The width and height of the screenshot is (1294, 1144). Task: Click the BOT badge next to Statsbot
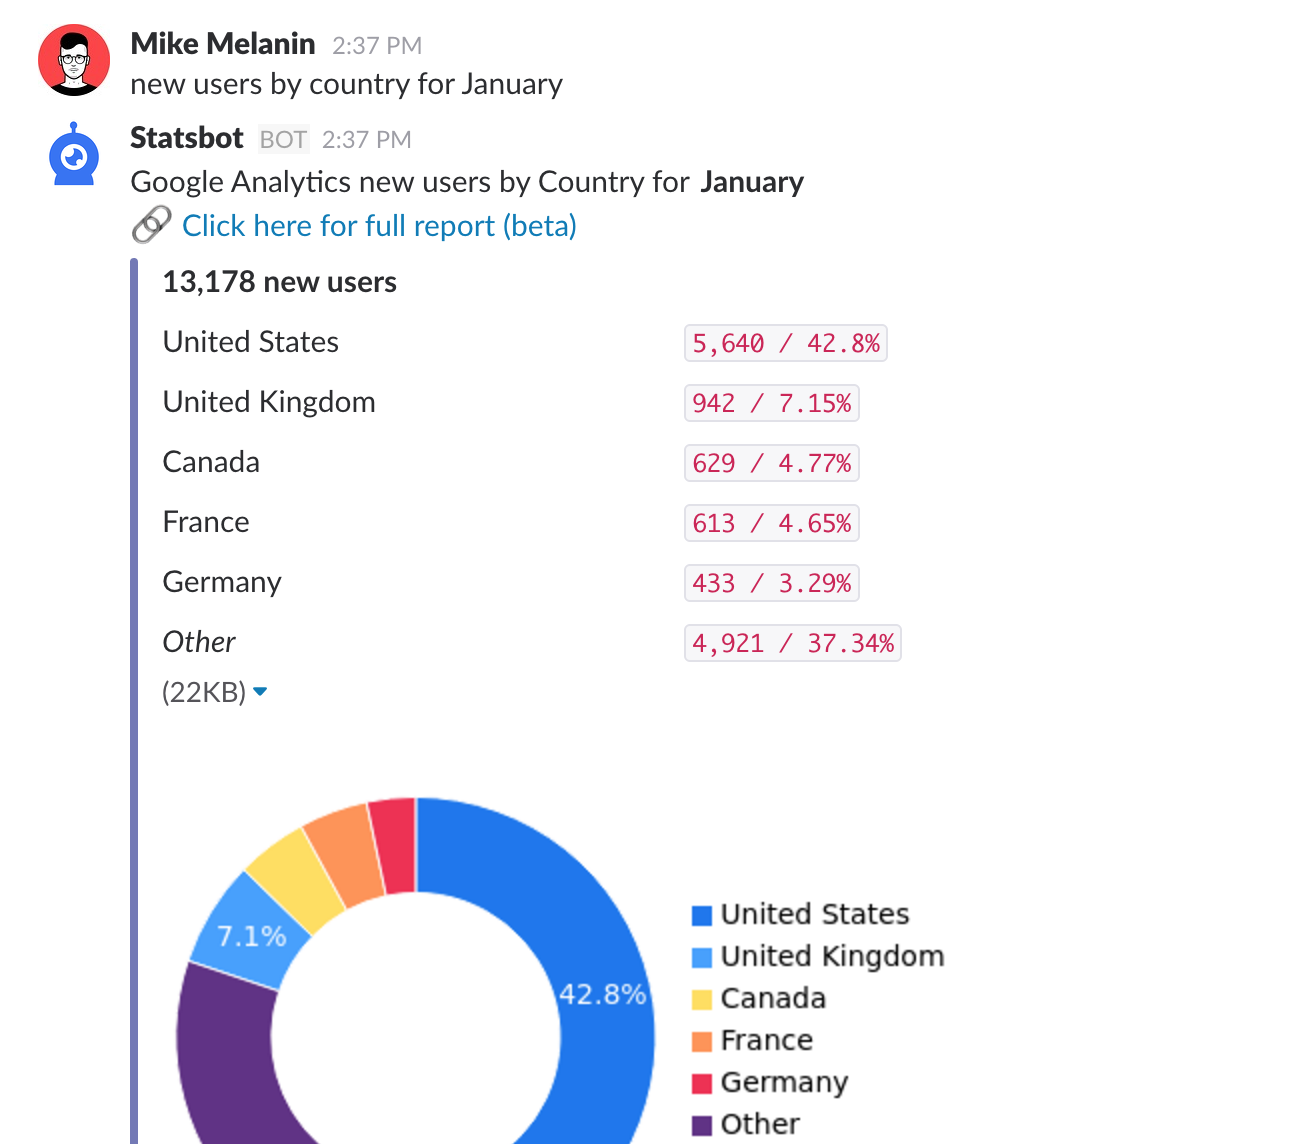pyautogui.click(x=283, y=140)
